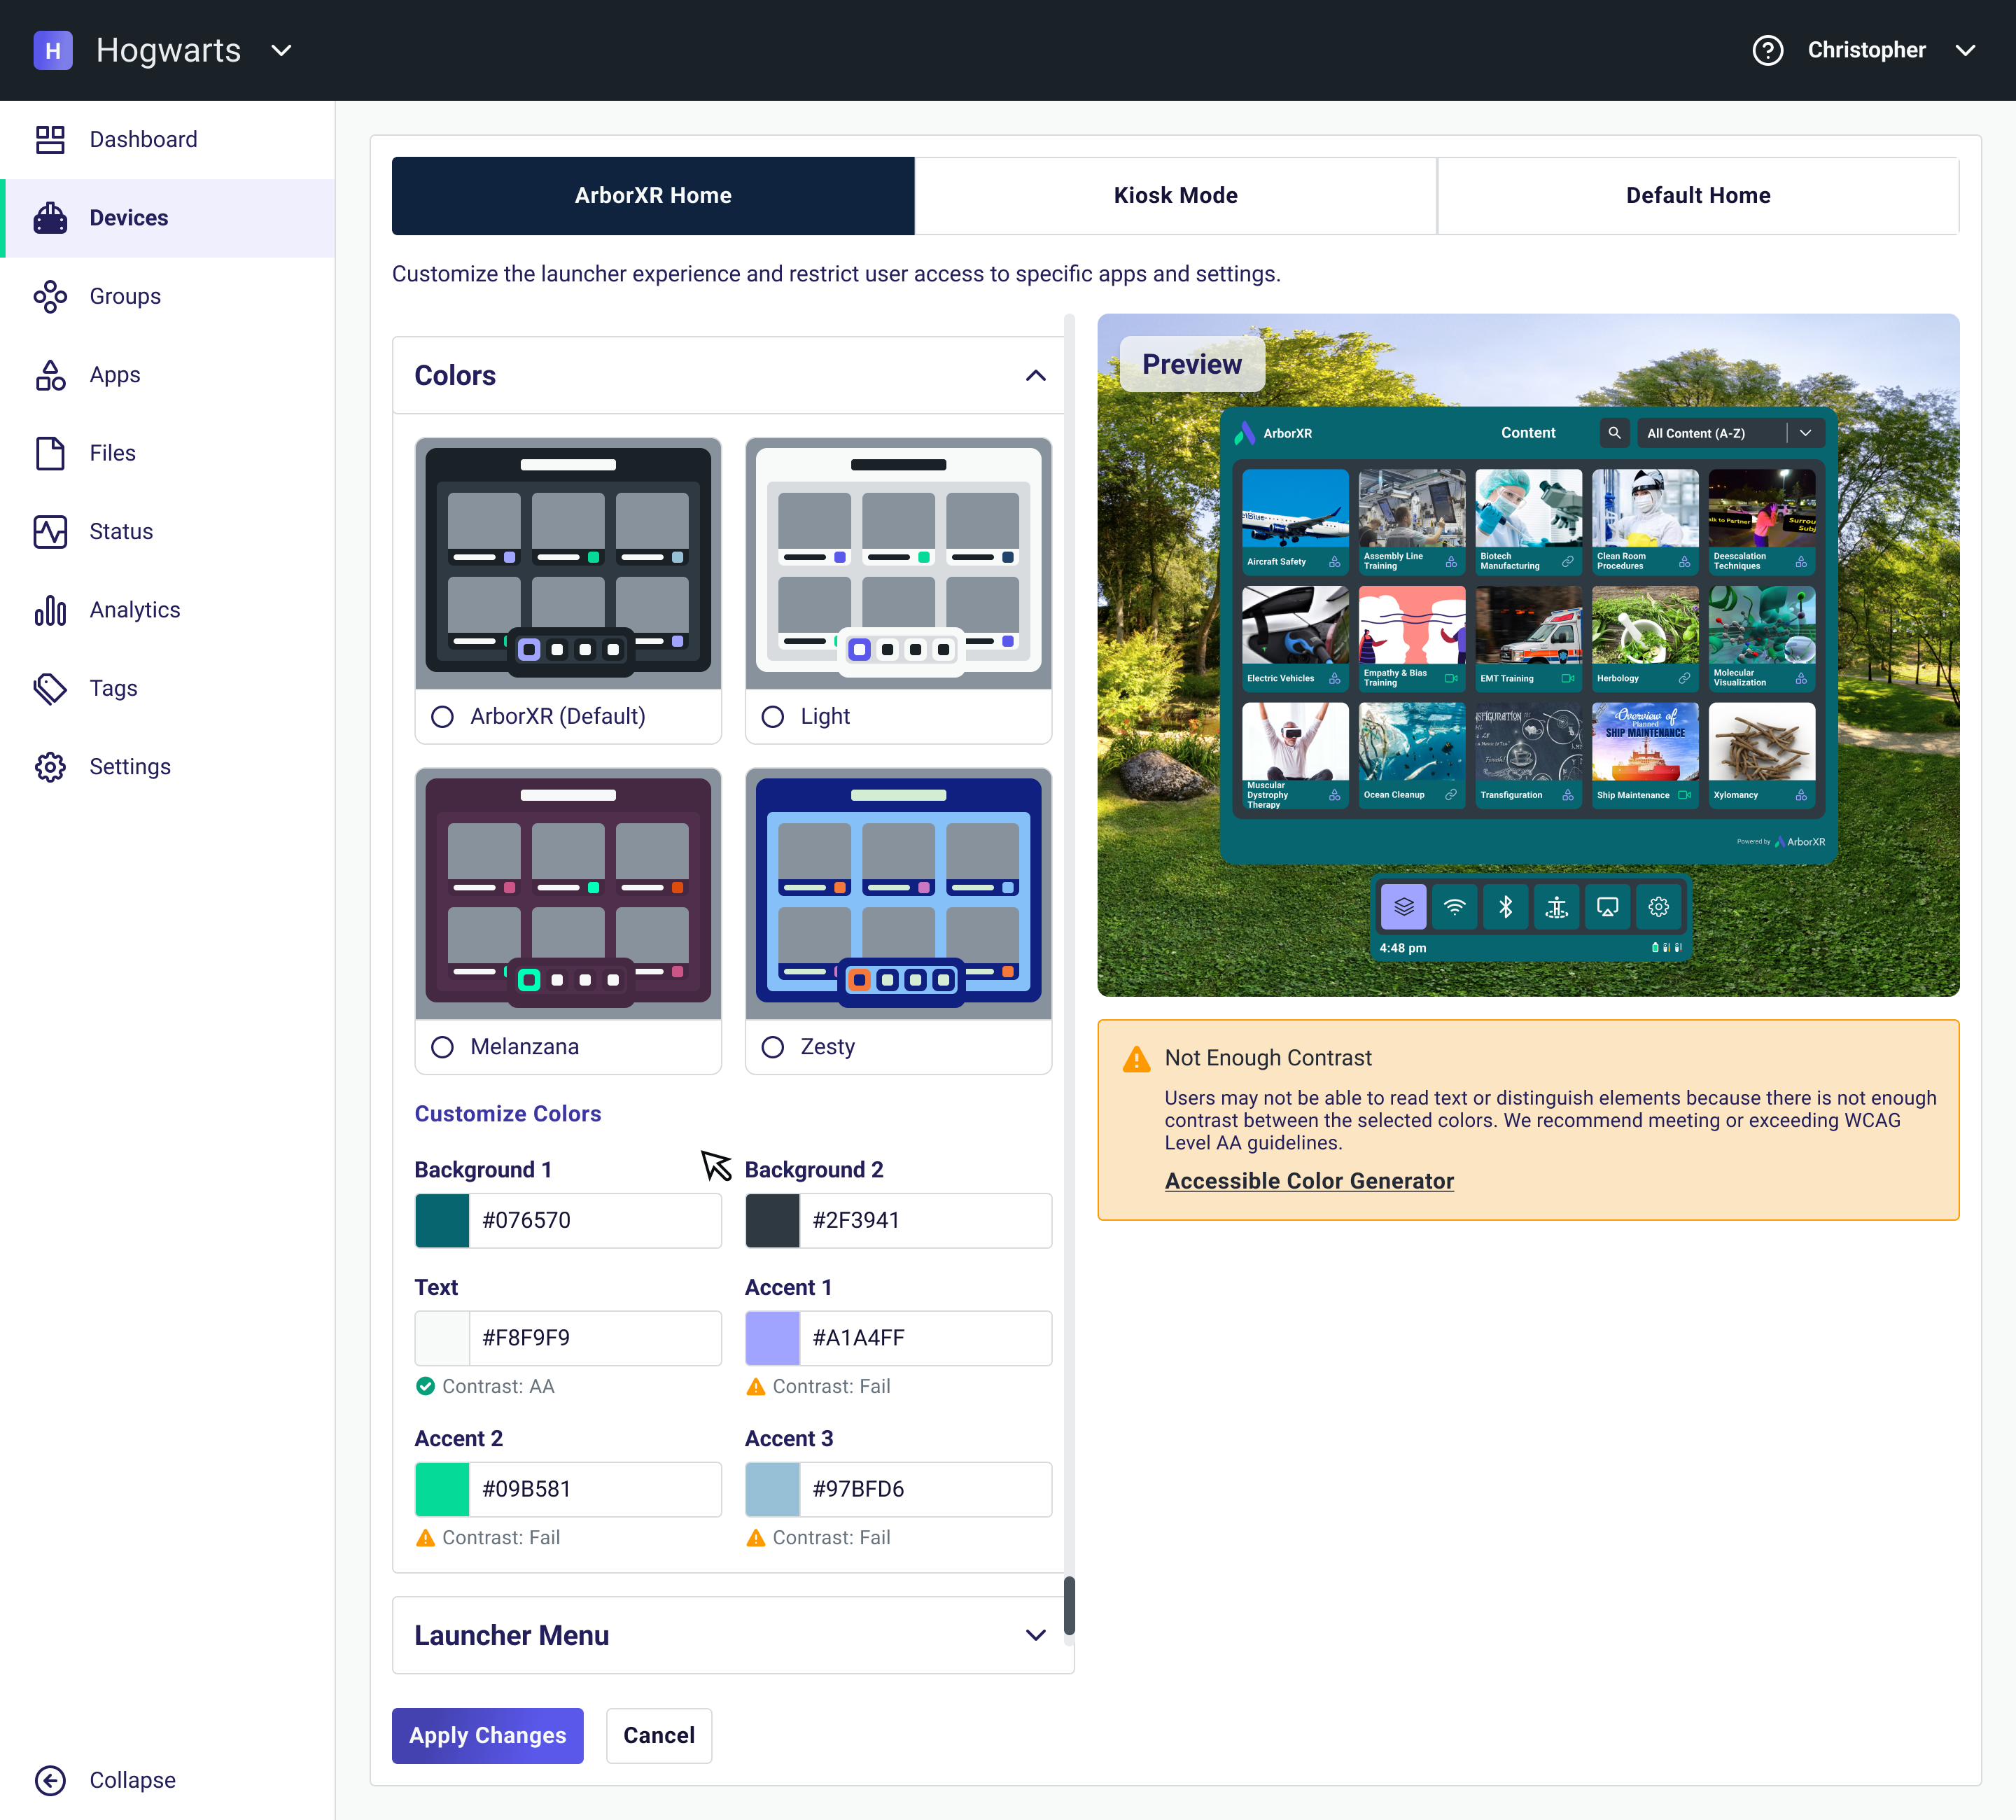Click the Status activity icon
The image size is (2016, 1820).
pyautogui.click(x=50, y=531)
